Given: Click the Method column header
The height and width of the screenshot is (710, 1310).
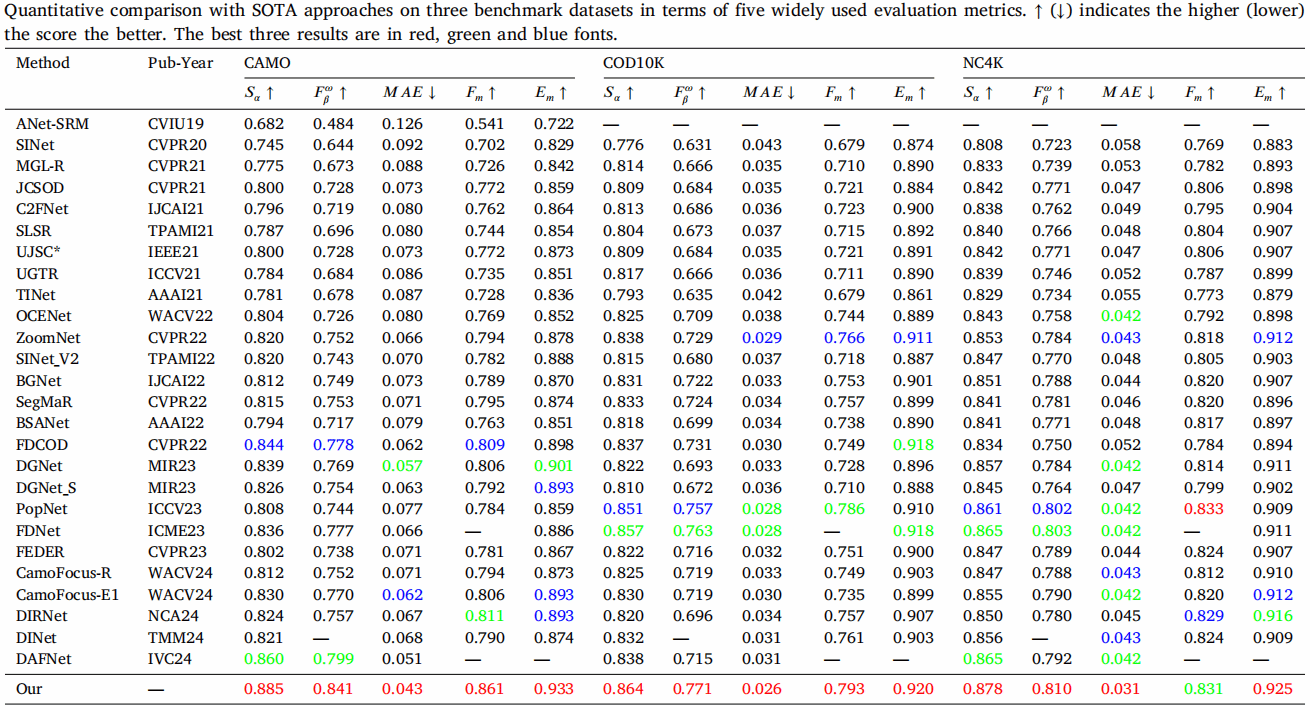Looking at the screenshot, I should (x=43, y=63).
